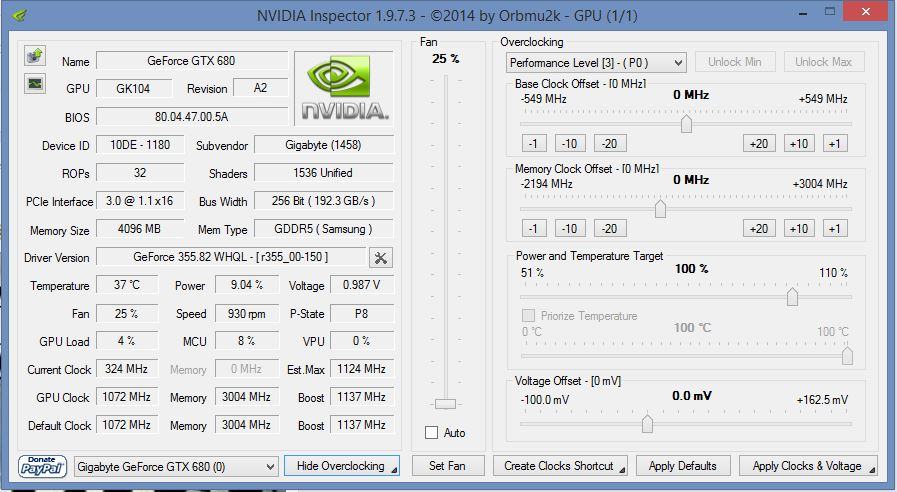The width and height of the screenshot is (897, 492).
Task: Maximize the NVIDIA Inspector window
Action: point(830,11)
